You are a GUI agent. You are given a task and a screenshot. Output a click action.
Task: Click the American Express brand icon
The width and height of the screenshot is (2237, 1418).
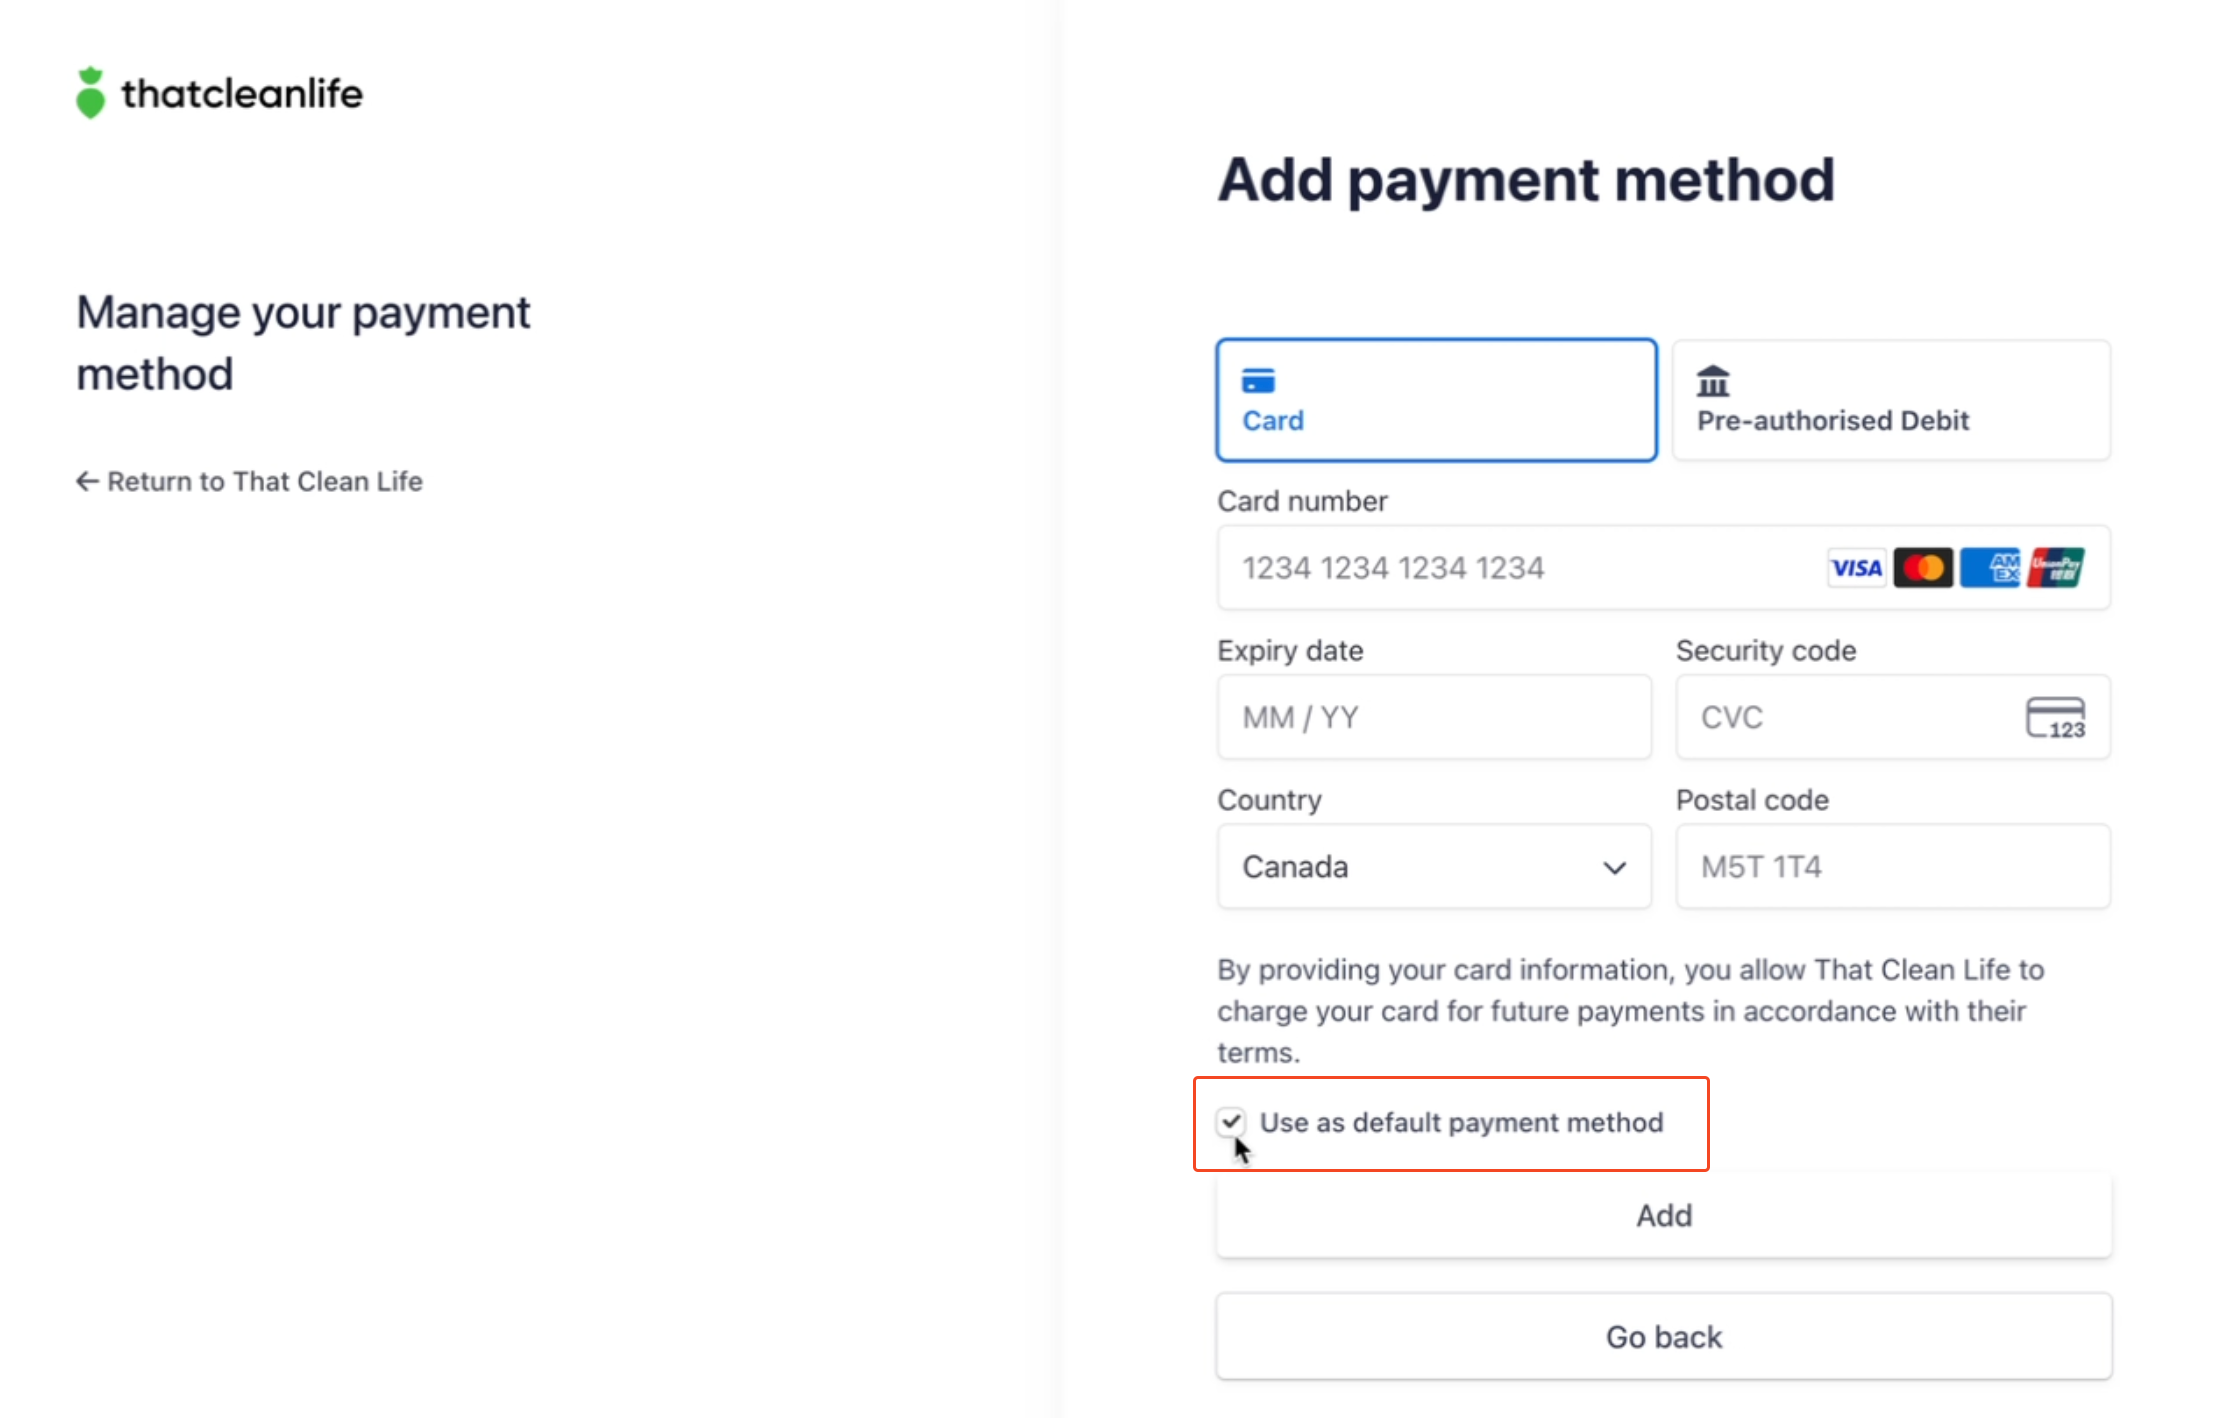pos(1990,568)
